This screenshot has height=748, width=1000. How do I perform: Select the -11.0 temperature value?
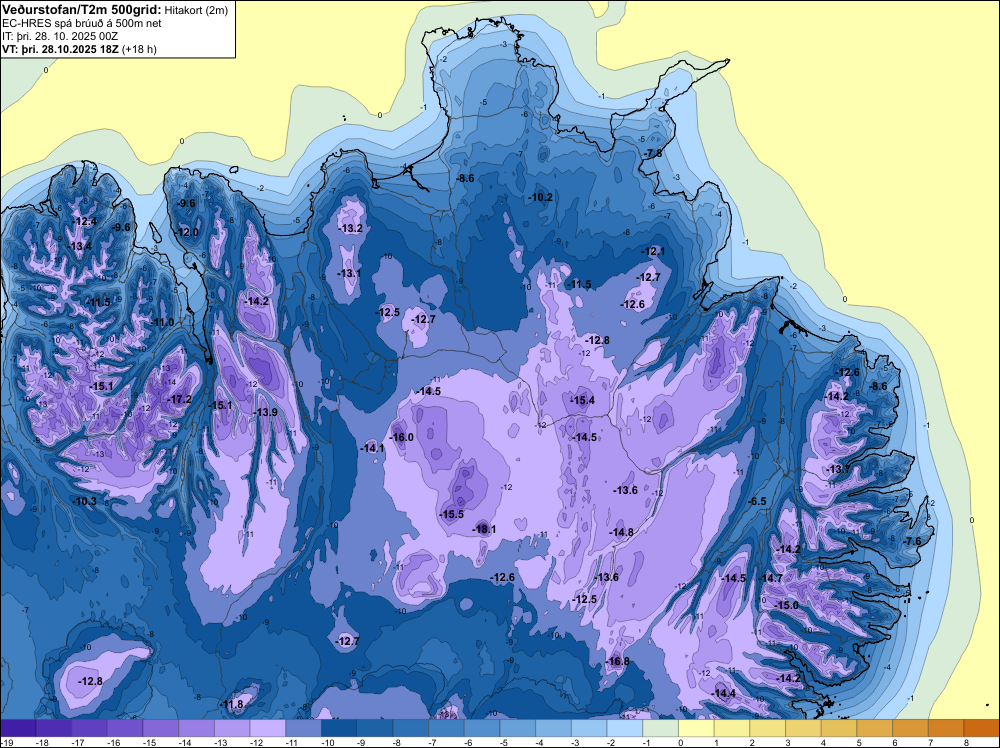162,323
